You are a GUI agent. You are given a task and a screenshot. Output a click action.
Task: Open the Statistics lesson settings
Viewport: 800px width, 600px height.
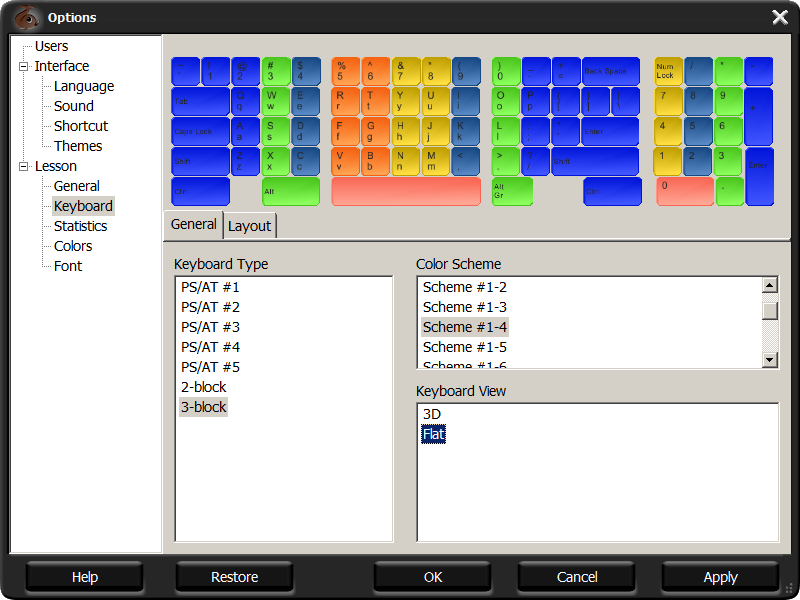(80, 226)
